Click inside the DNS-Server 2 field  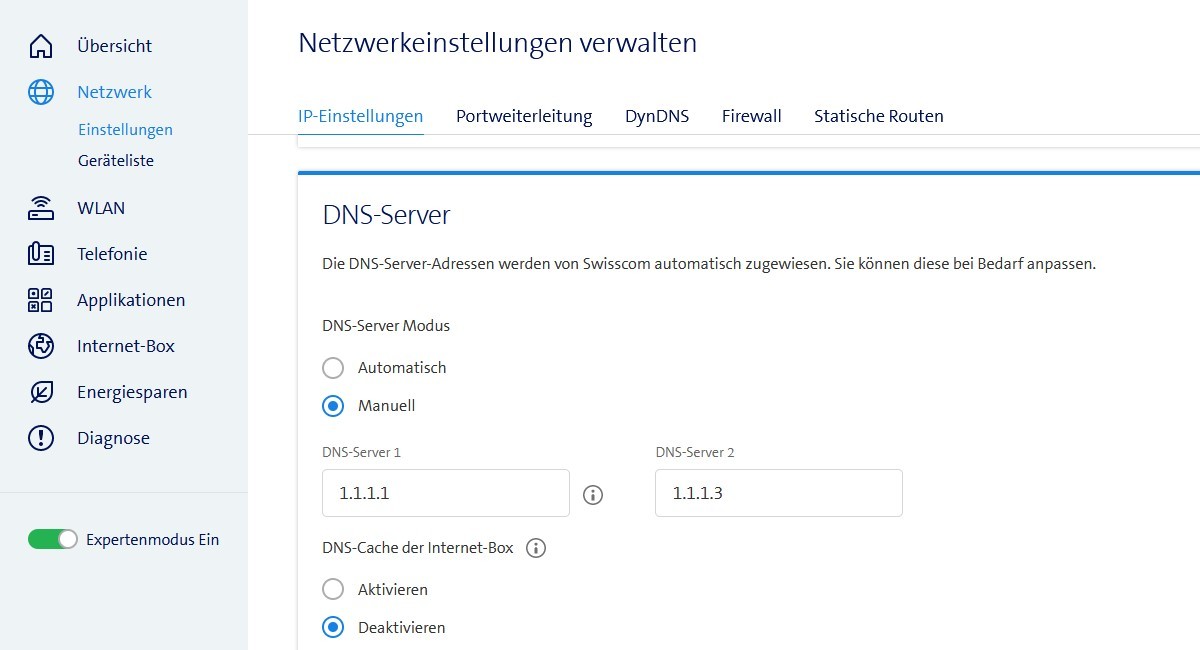(x=778, y=492)
